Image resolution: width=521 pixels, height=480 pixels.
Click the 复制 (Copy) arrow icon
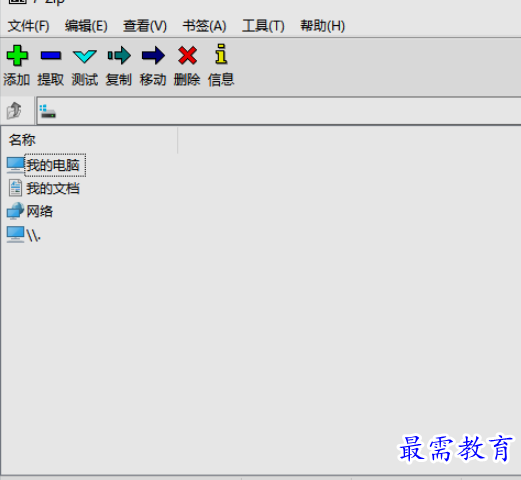[119, 55]
